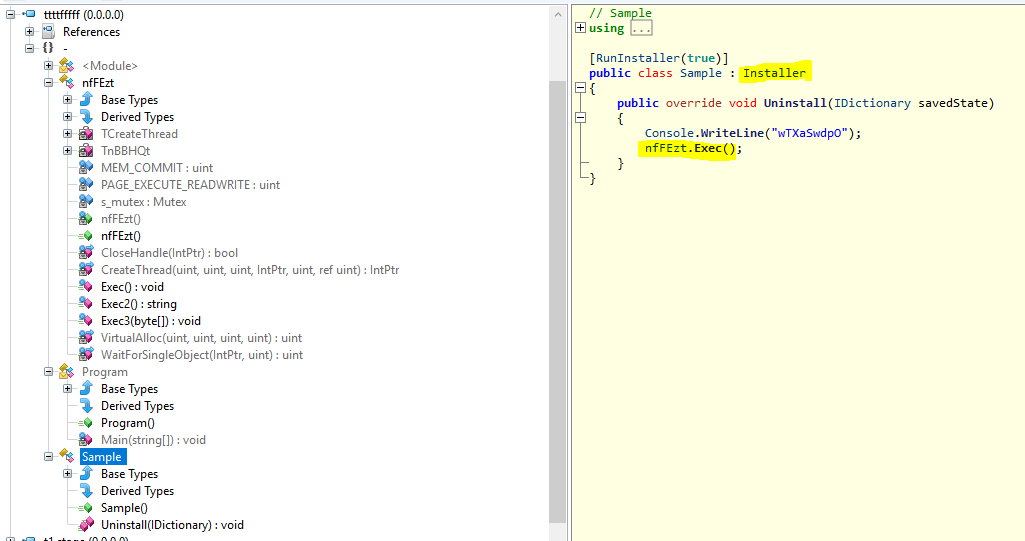This screenshot has width=1025, height=541.
Task: Select Uninstall(IDictionary) : void tree item
Action: tap(172, 524)
